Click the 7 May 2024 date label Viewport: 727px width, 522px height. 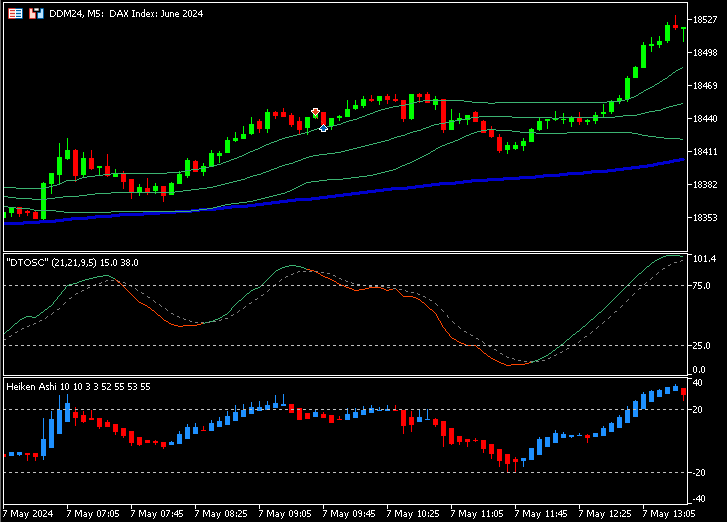click(x=28, y=514)
